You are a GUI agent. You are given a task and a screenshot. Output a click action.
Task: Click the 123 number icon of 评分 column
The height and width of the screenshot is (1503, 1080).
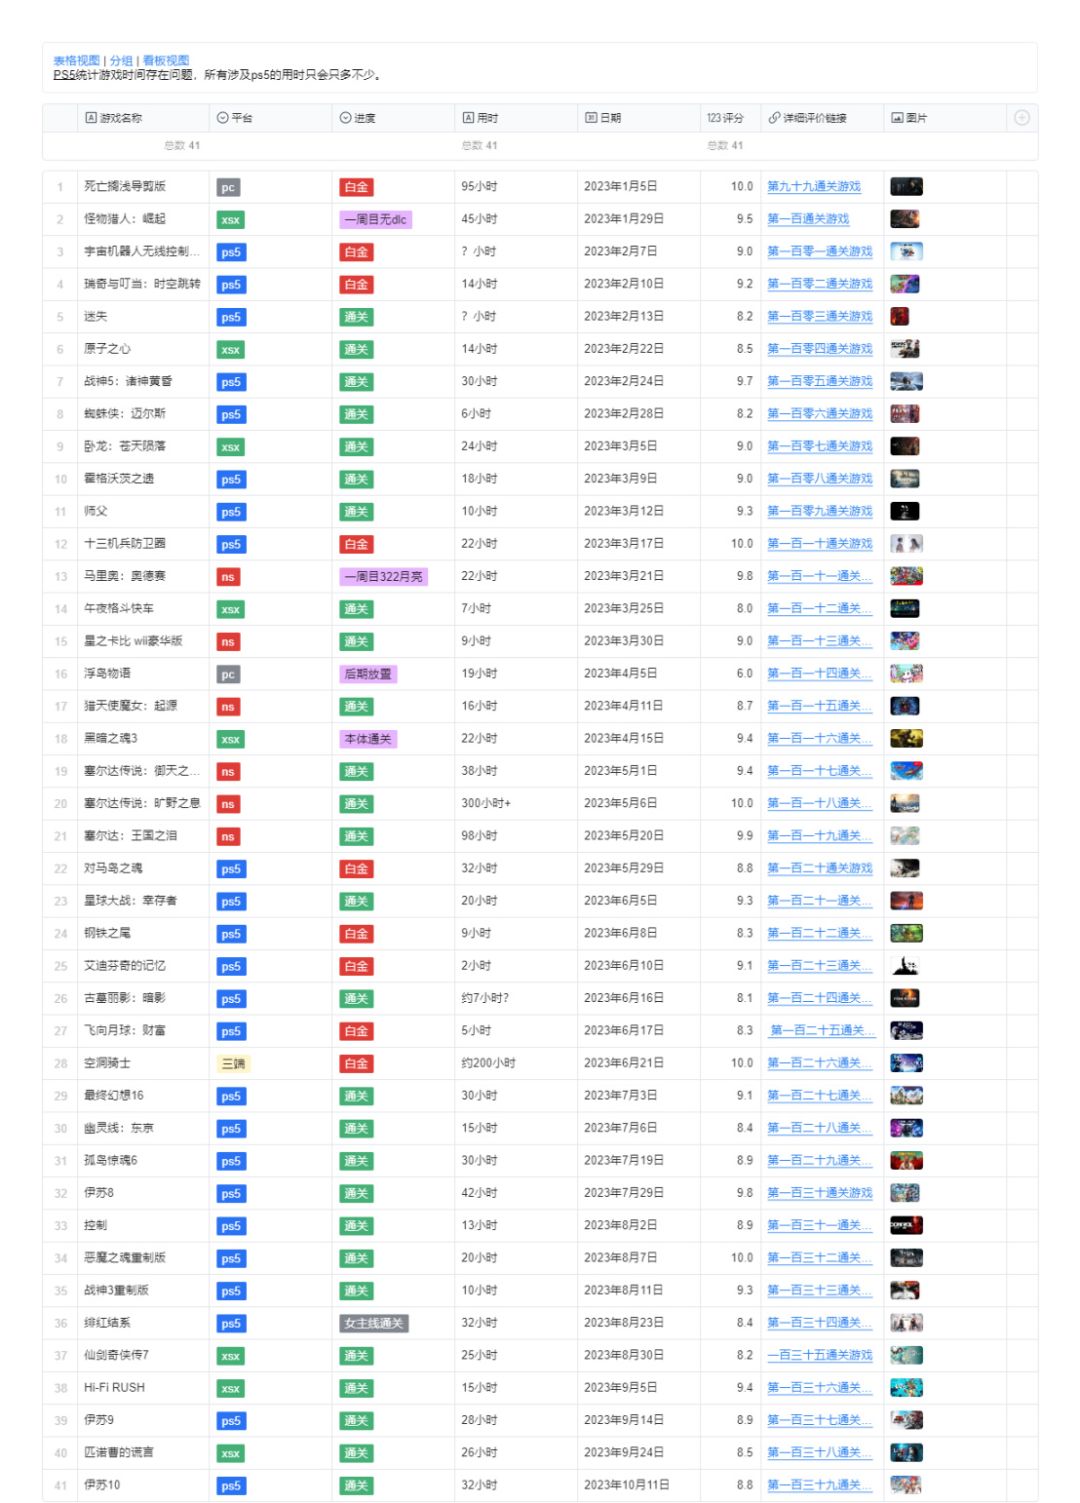point(713,118)
